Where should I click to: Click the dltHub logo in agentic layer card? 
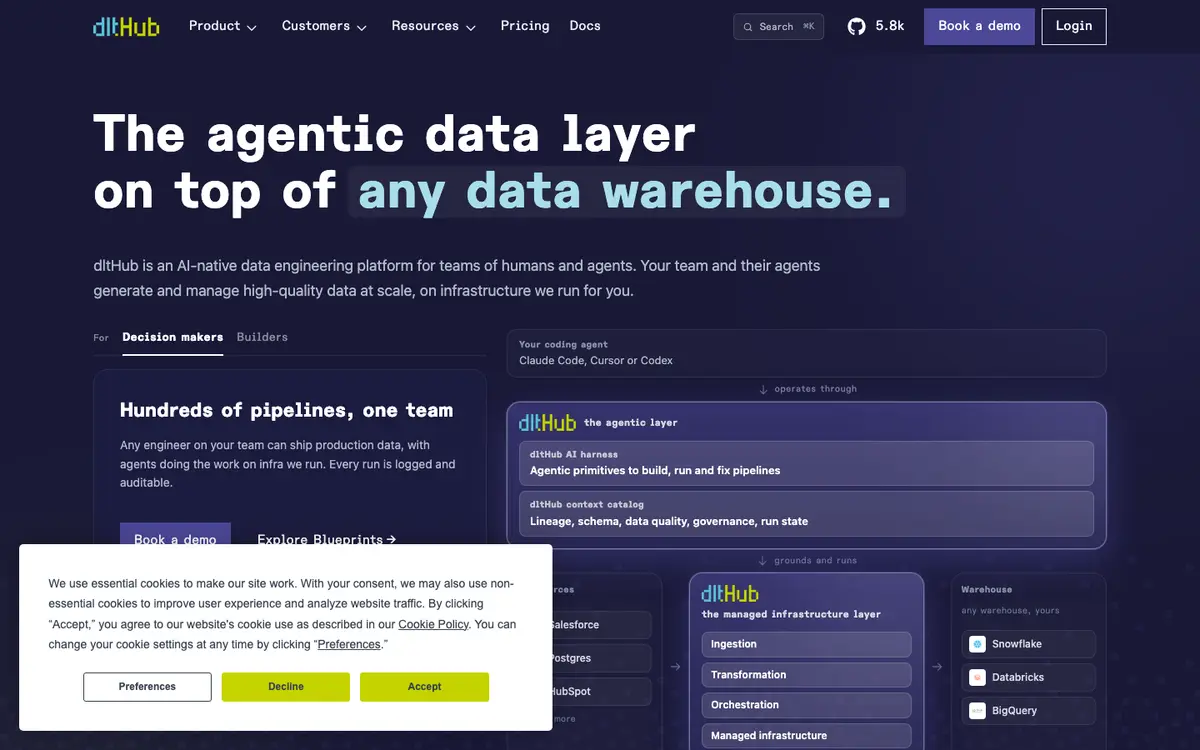547,423
